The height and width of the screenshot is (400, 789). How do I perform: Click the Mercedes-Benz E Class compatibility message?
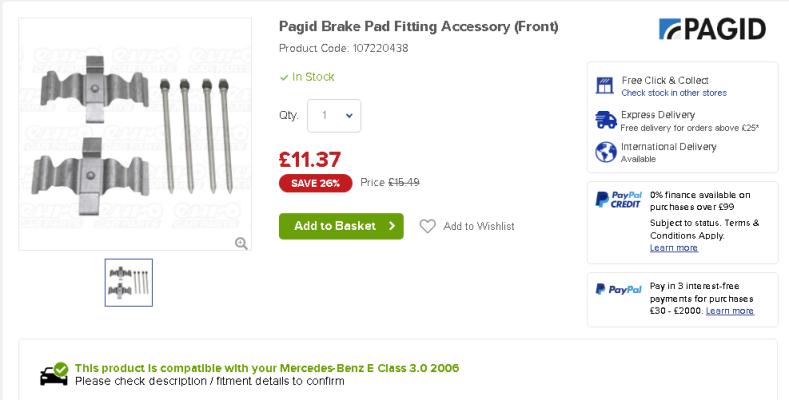[267, 368]
